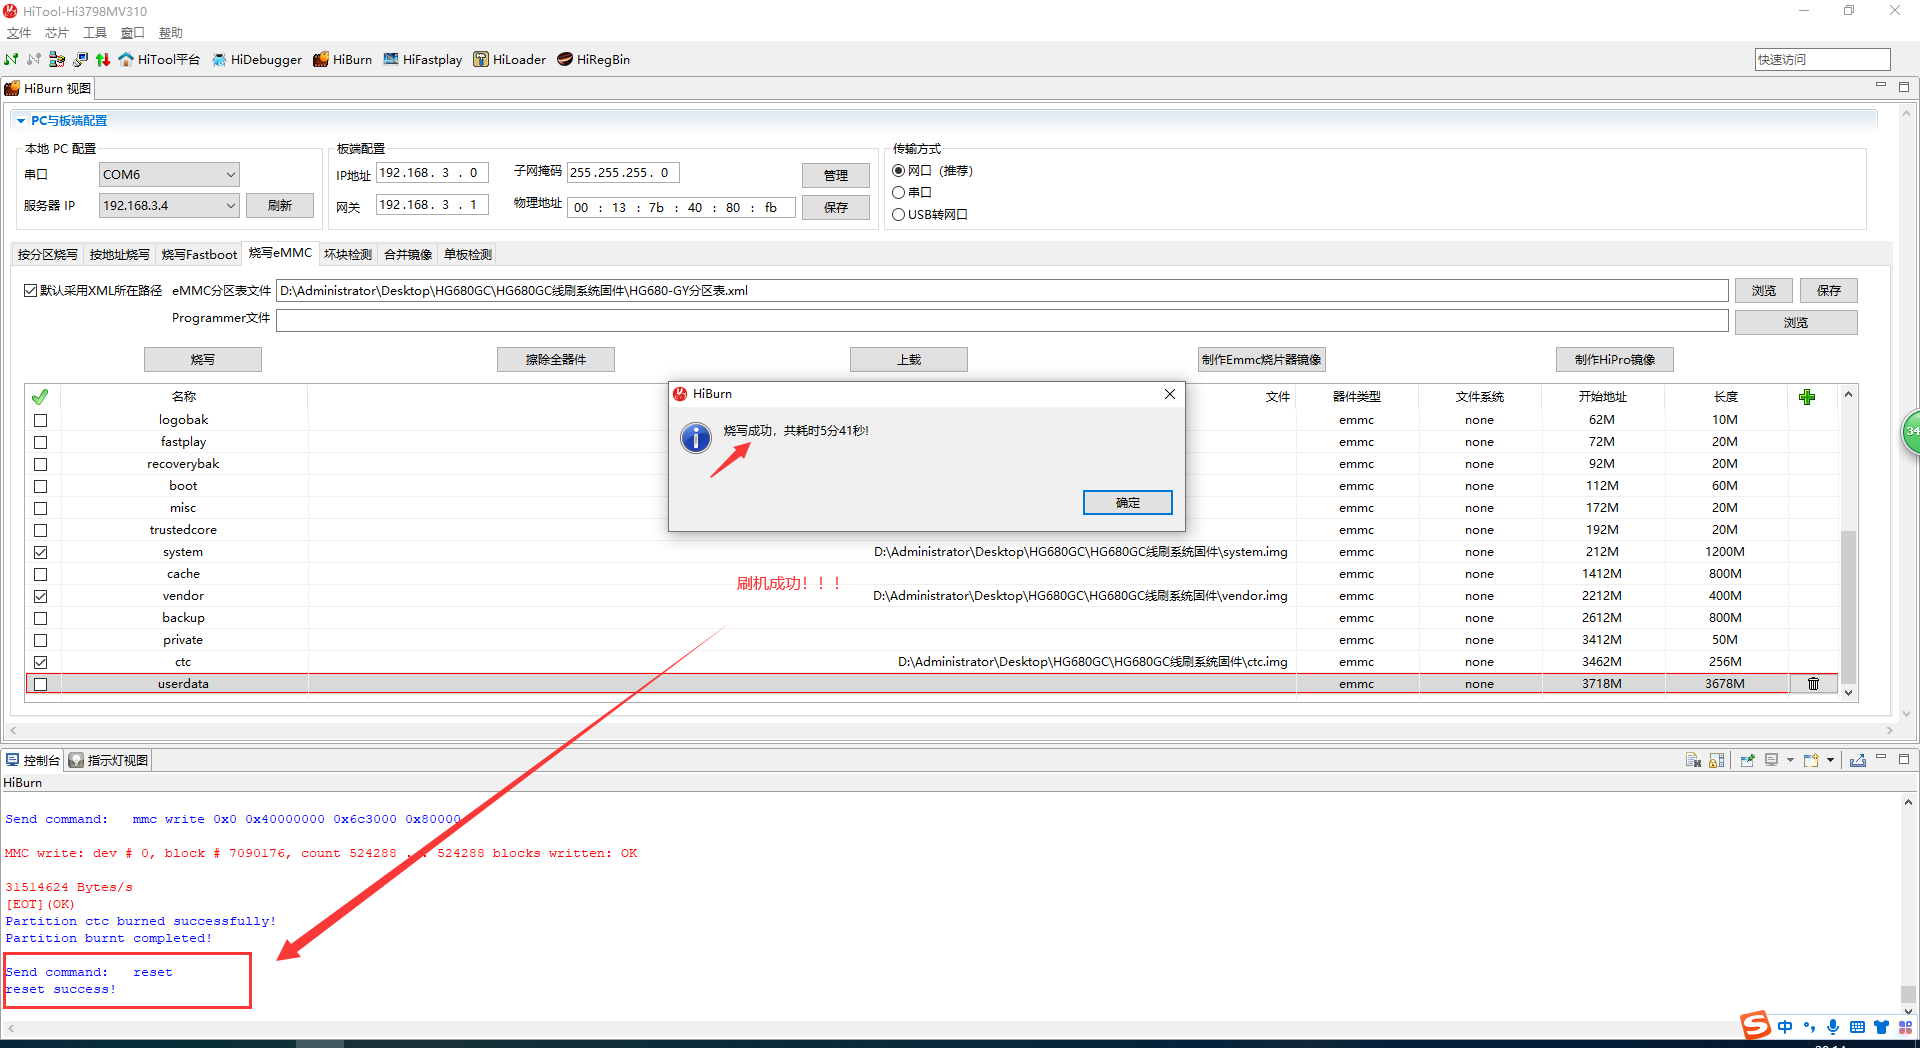Click the open new console icon

pyautogui.click(x=1811, y=760)
